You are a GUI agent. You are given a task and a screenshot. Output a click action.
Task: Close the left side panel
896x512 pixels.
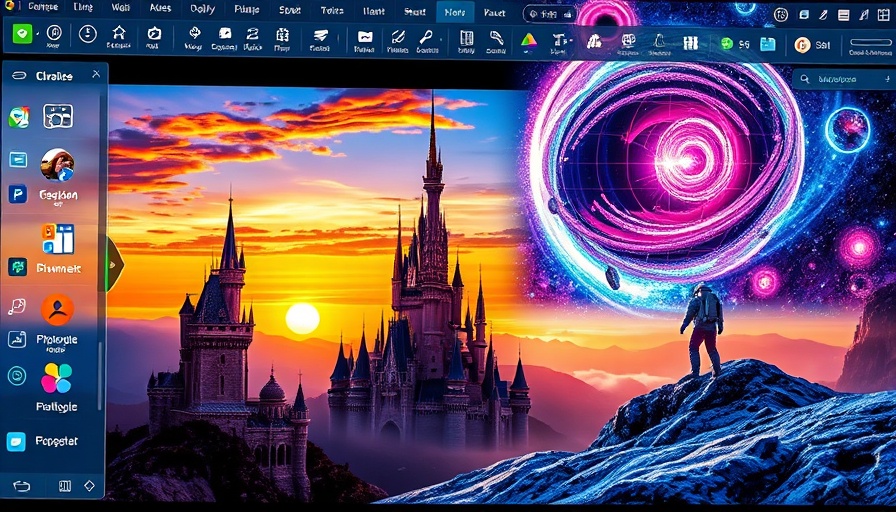(x=96, y=74)
